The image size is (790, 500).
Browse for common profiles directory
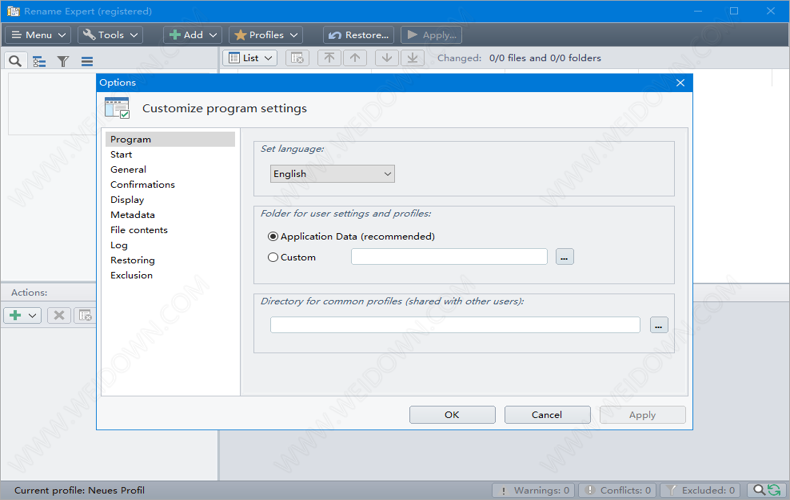coord(659,325)
